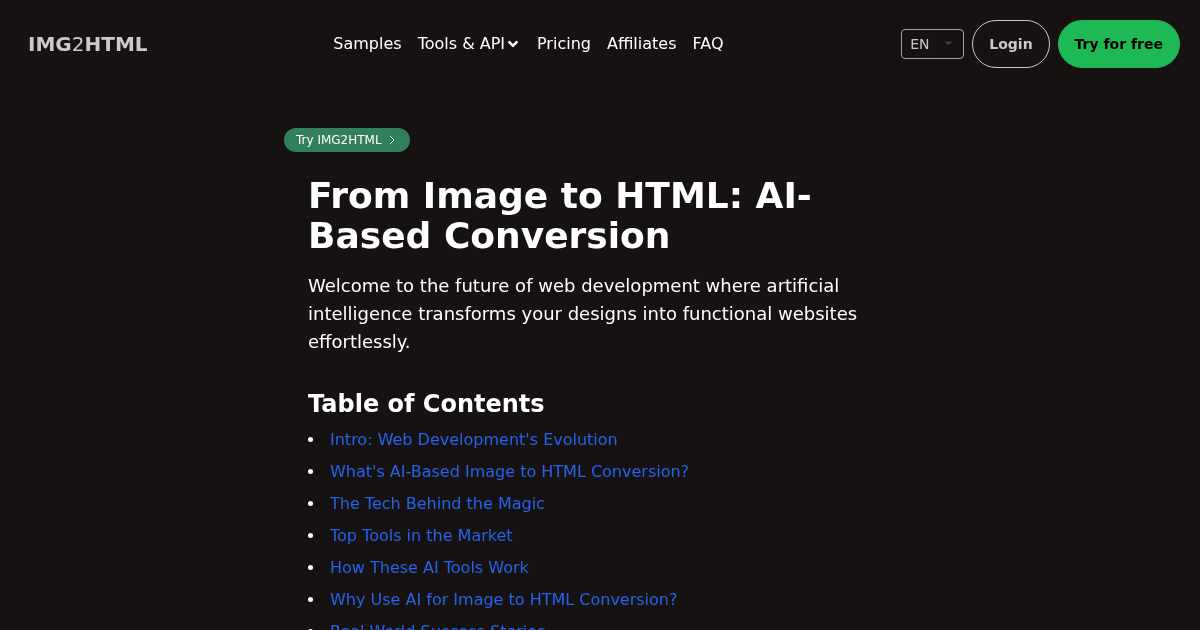The width and height of the screenshot is (1200, 630).
Task: Open the Intro: Web Development's Evolution link
Action: [x=473, y=440]
